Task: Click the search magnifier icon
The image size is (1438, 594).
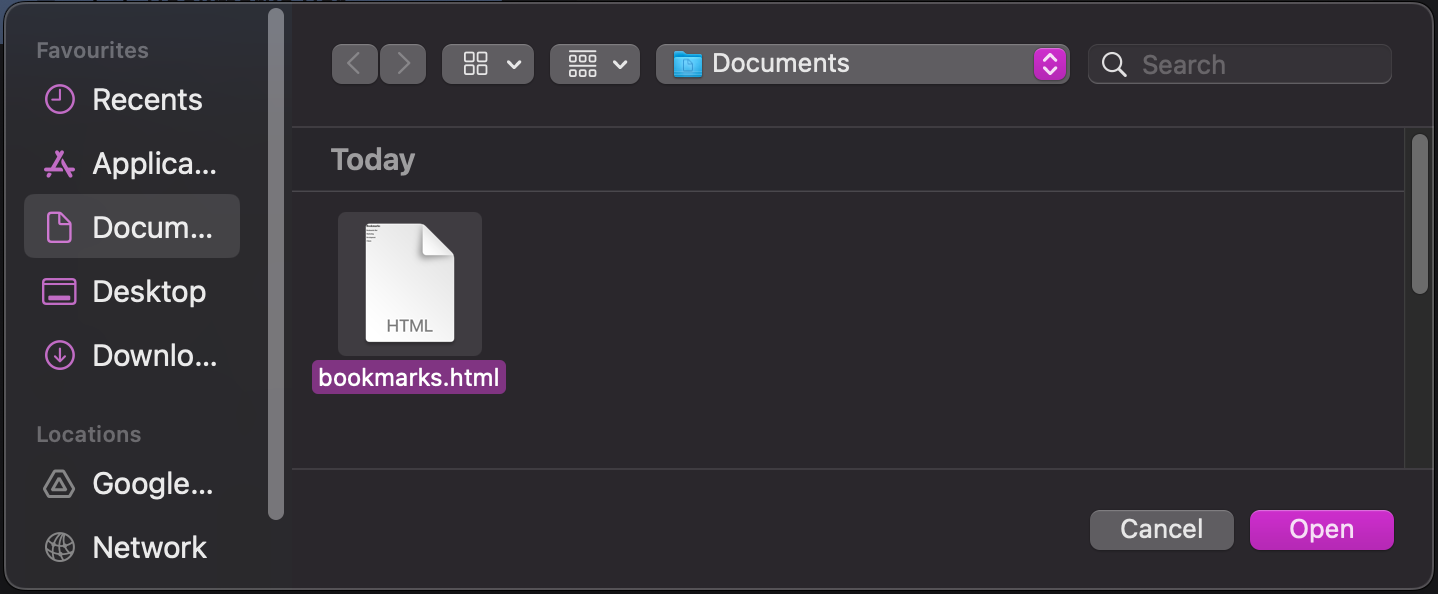Action: (x=1114, y=65)
